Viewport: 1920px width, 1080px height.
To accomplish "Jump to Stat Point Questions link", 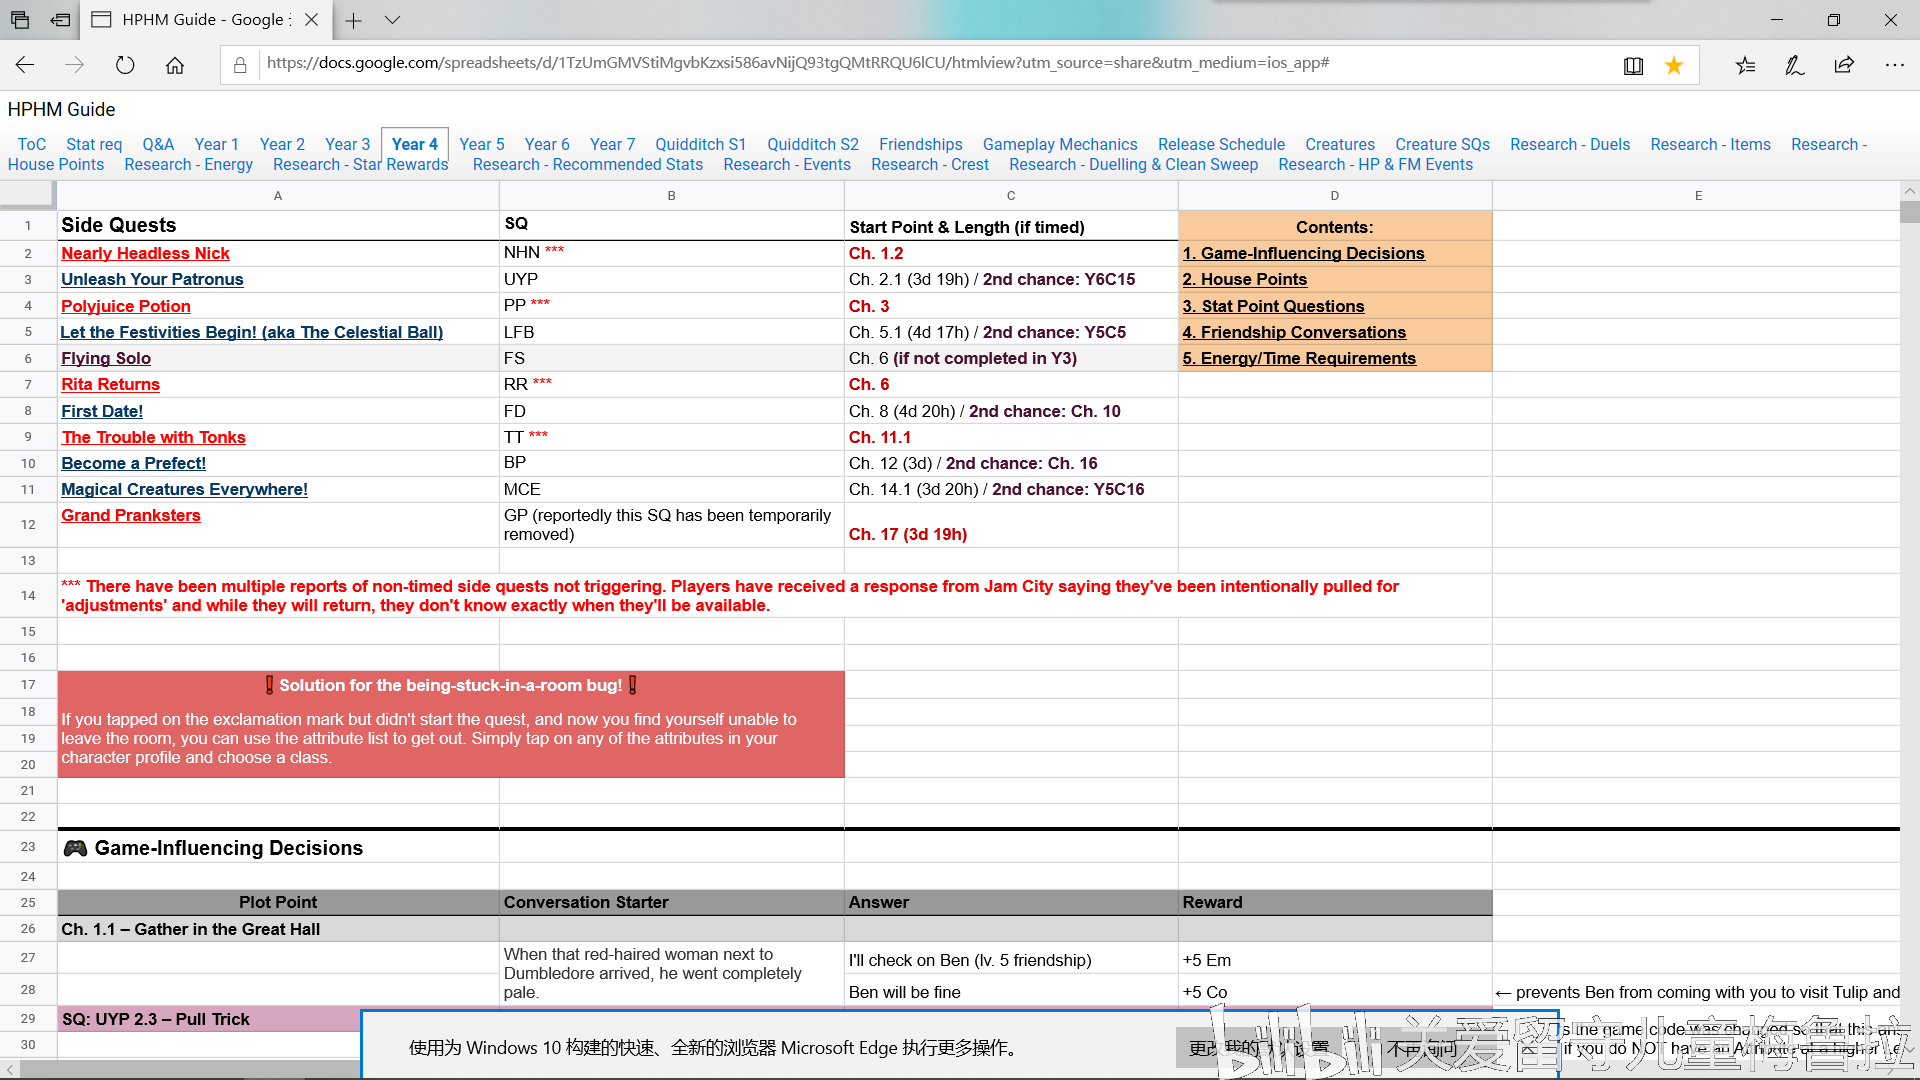I will (x=1273, y=306).
